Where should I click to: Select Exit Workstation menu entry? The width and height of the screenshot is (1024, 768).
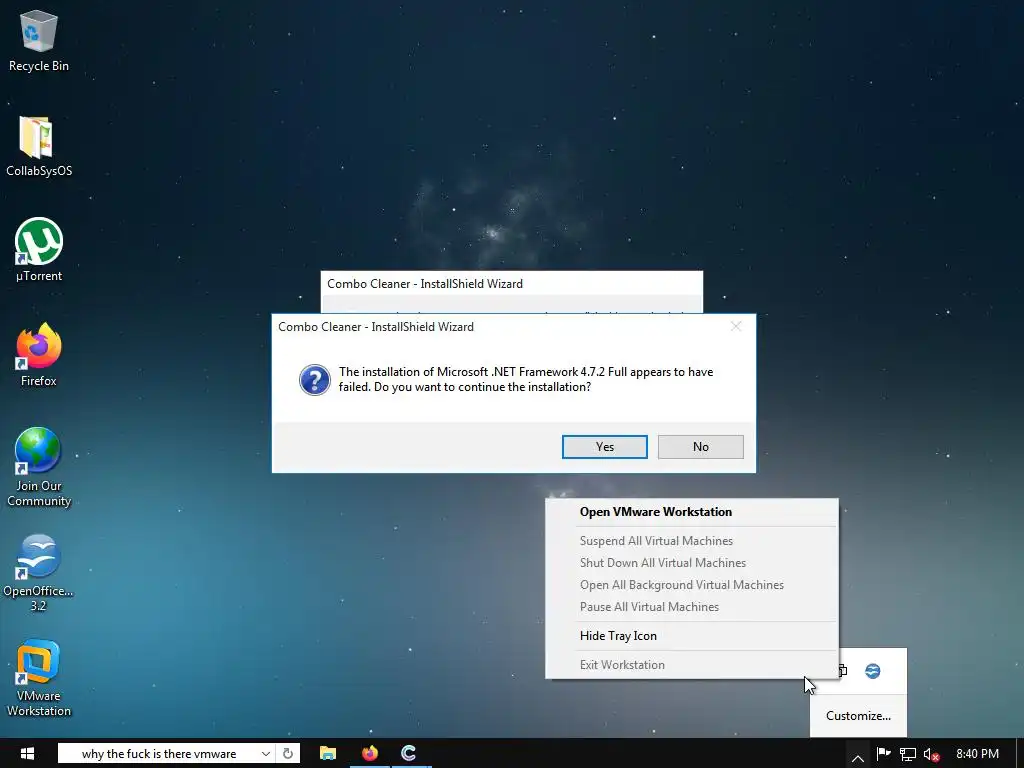click(692, 665)
